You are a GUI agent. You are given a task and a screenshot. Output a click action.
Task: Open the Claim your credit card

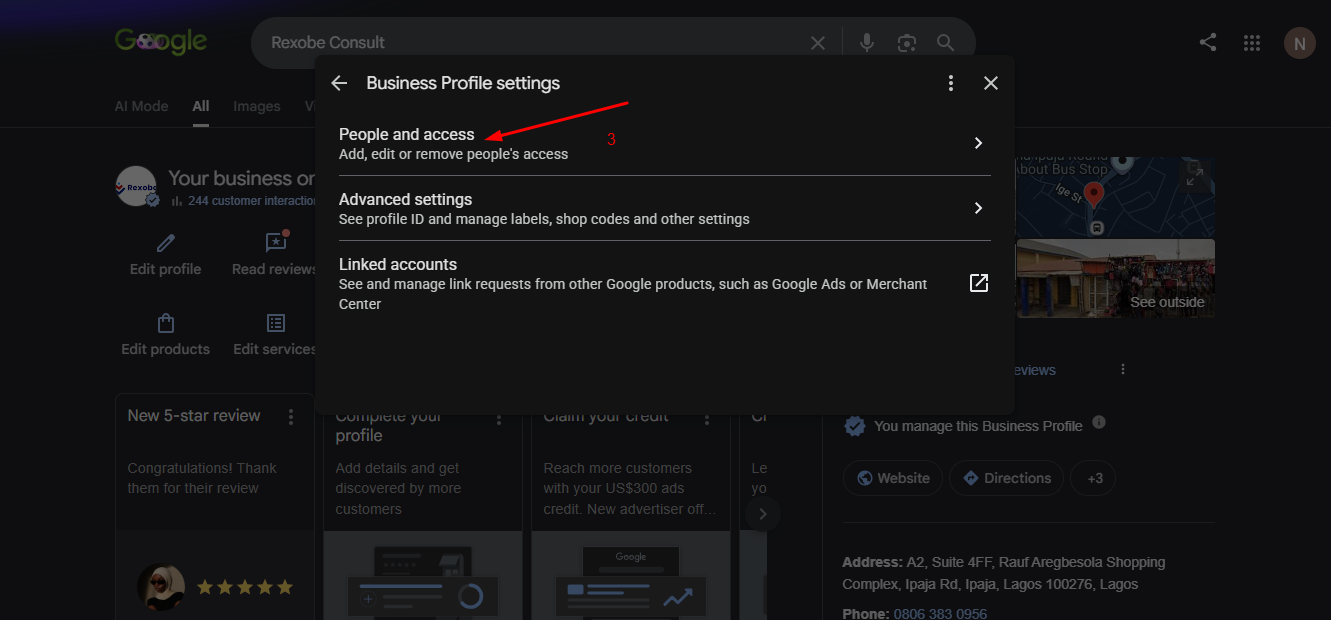(631, 515)
